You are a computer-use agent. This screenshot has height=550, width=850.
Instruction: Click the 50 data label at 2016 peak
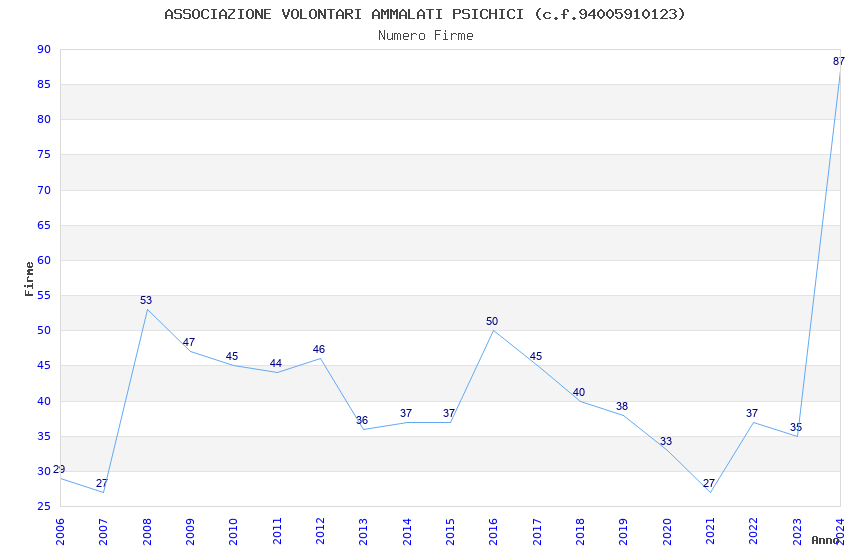point(492,321)
